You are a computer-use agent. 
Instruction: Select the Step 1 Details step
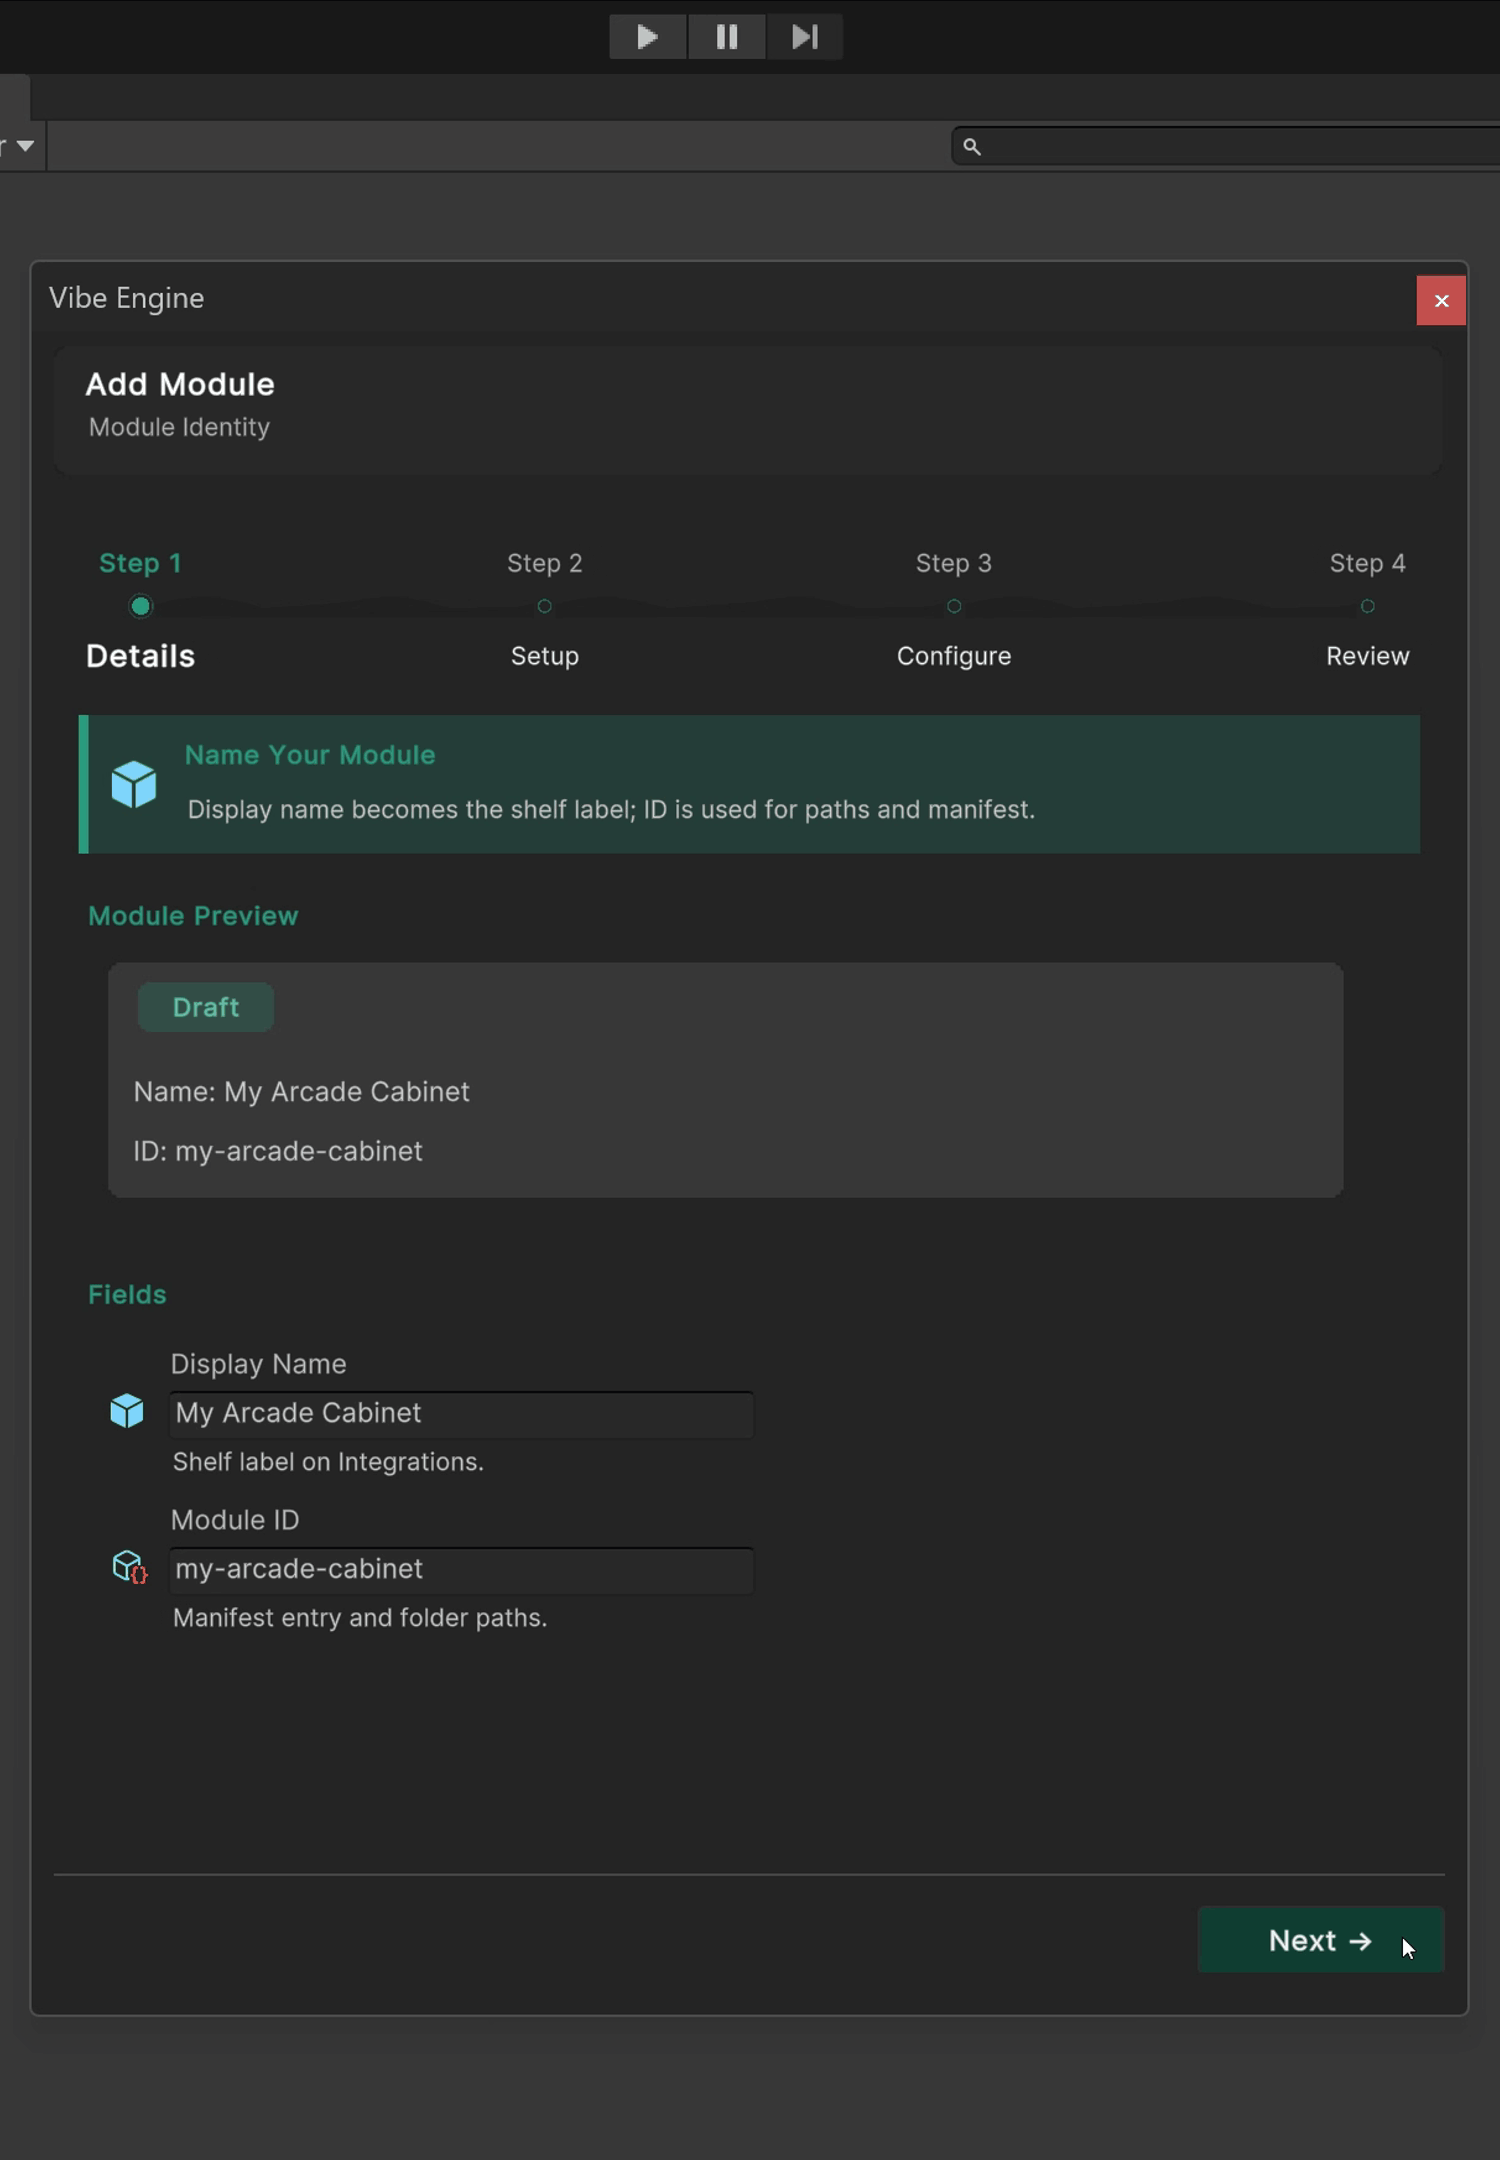141,609
